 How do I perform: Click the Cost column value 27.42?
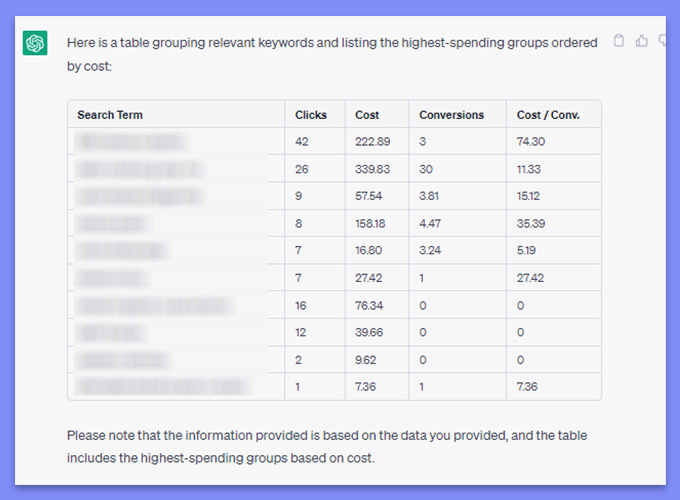point(369,278)
